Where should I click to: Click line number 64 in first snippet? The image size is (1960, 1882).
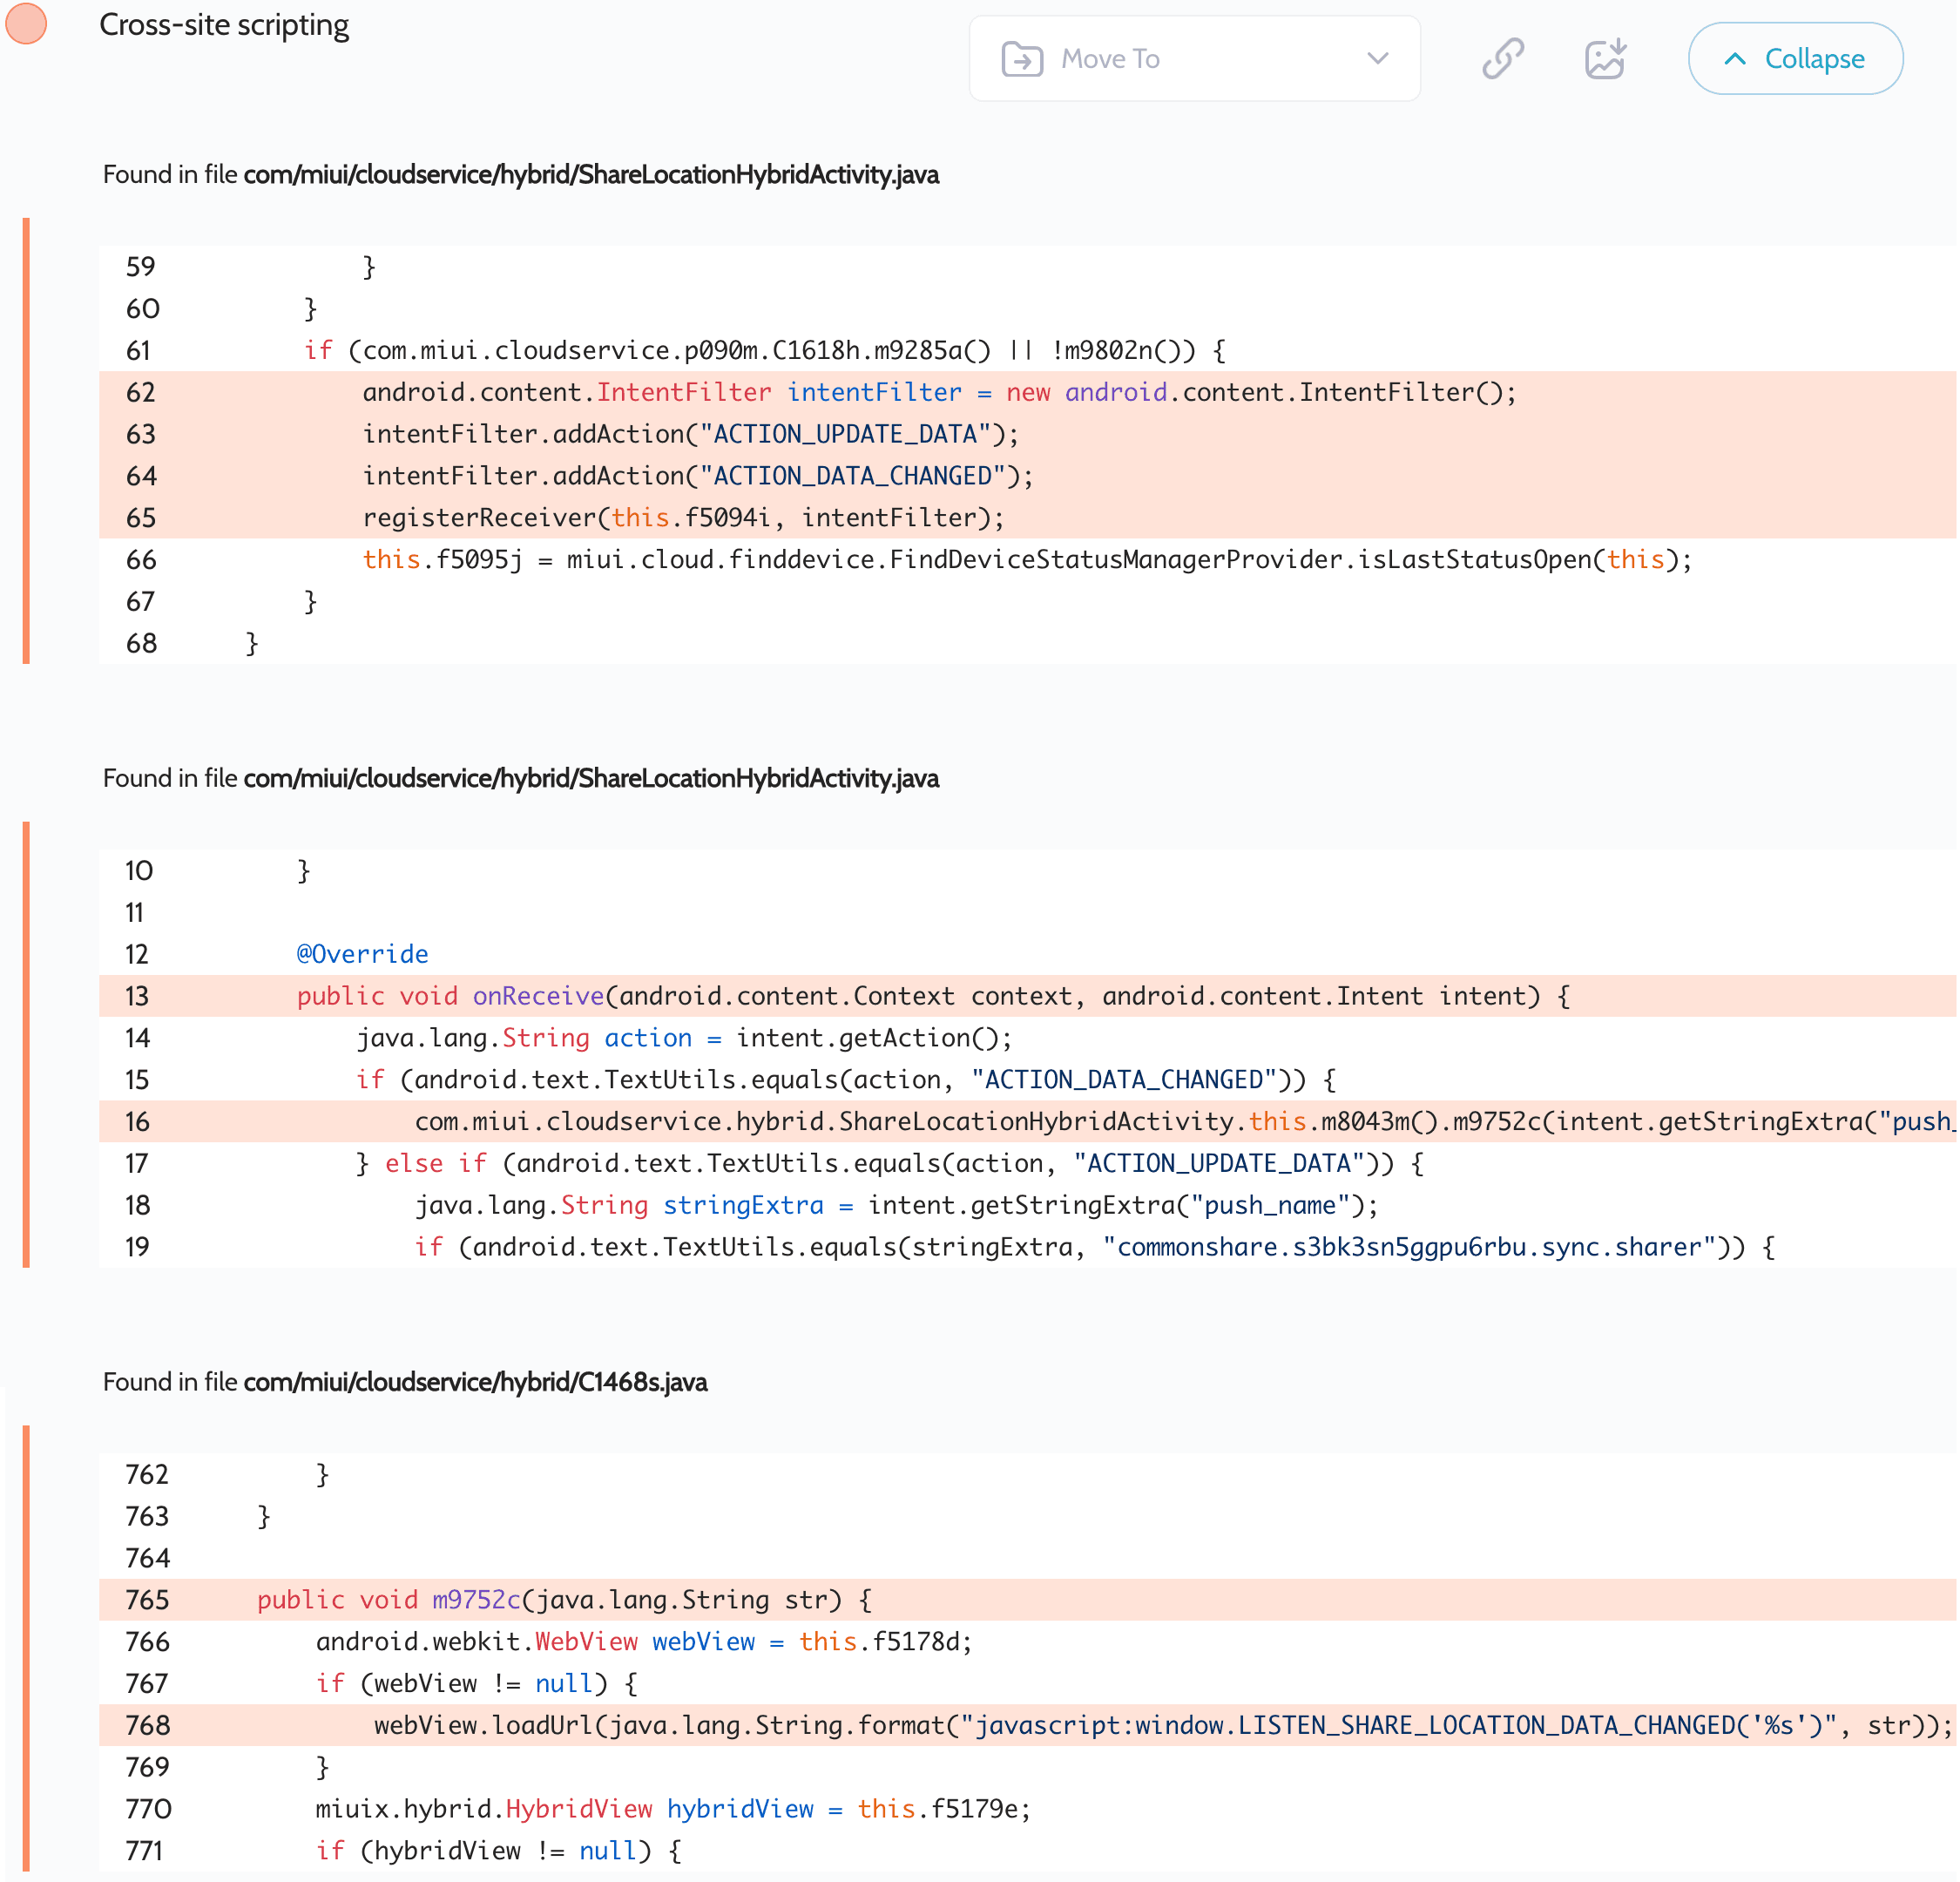(141, 476)
